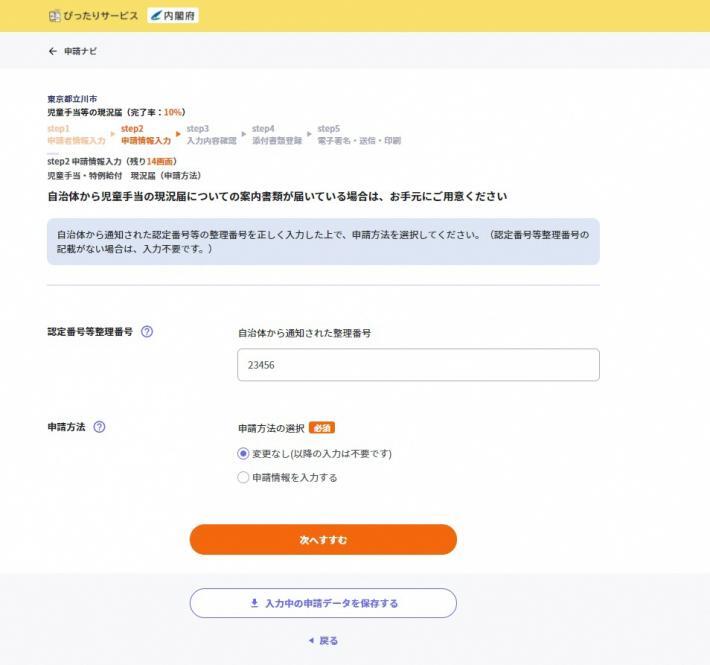Click the 必須 badge
The height and width of the screenshot is (665, 710).
[x=322, y=428]
